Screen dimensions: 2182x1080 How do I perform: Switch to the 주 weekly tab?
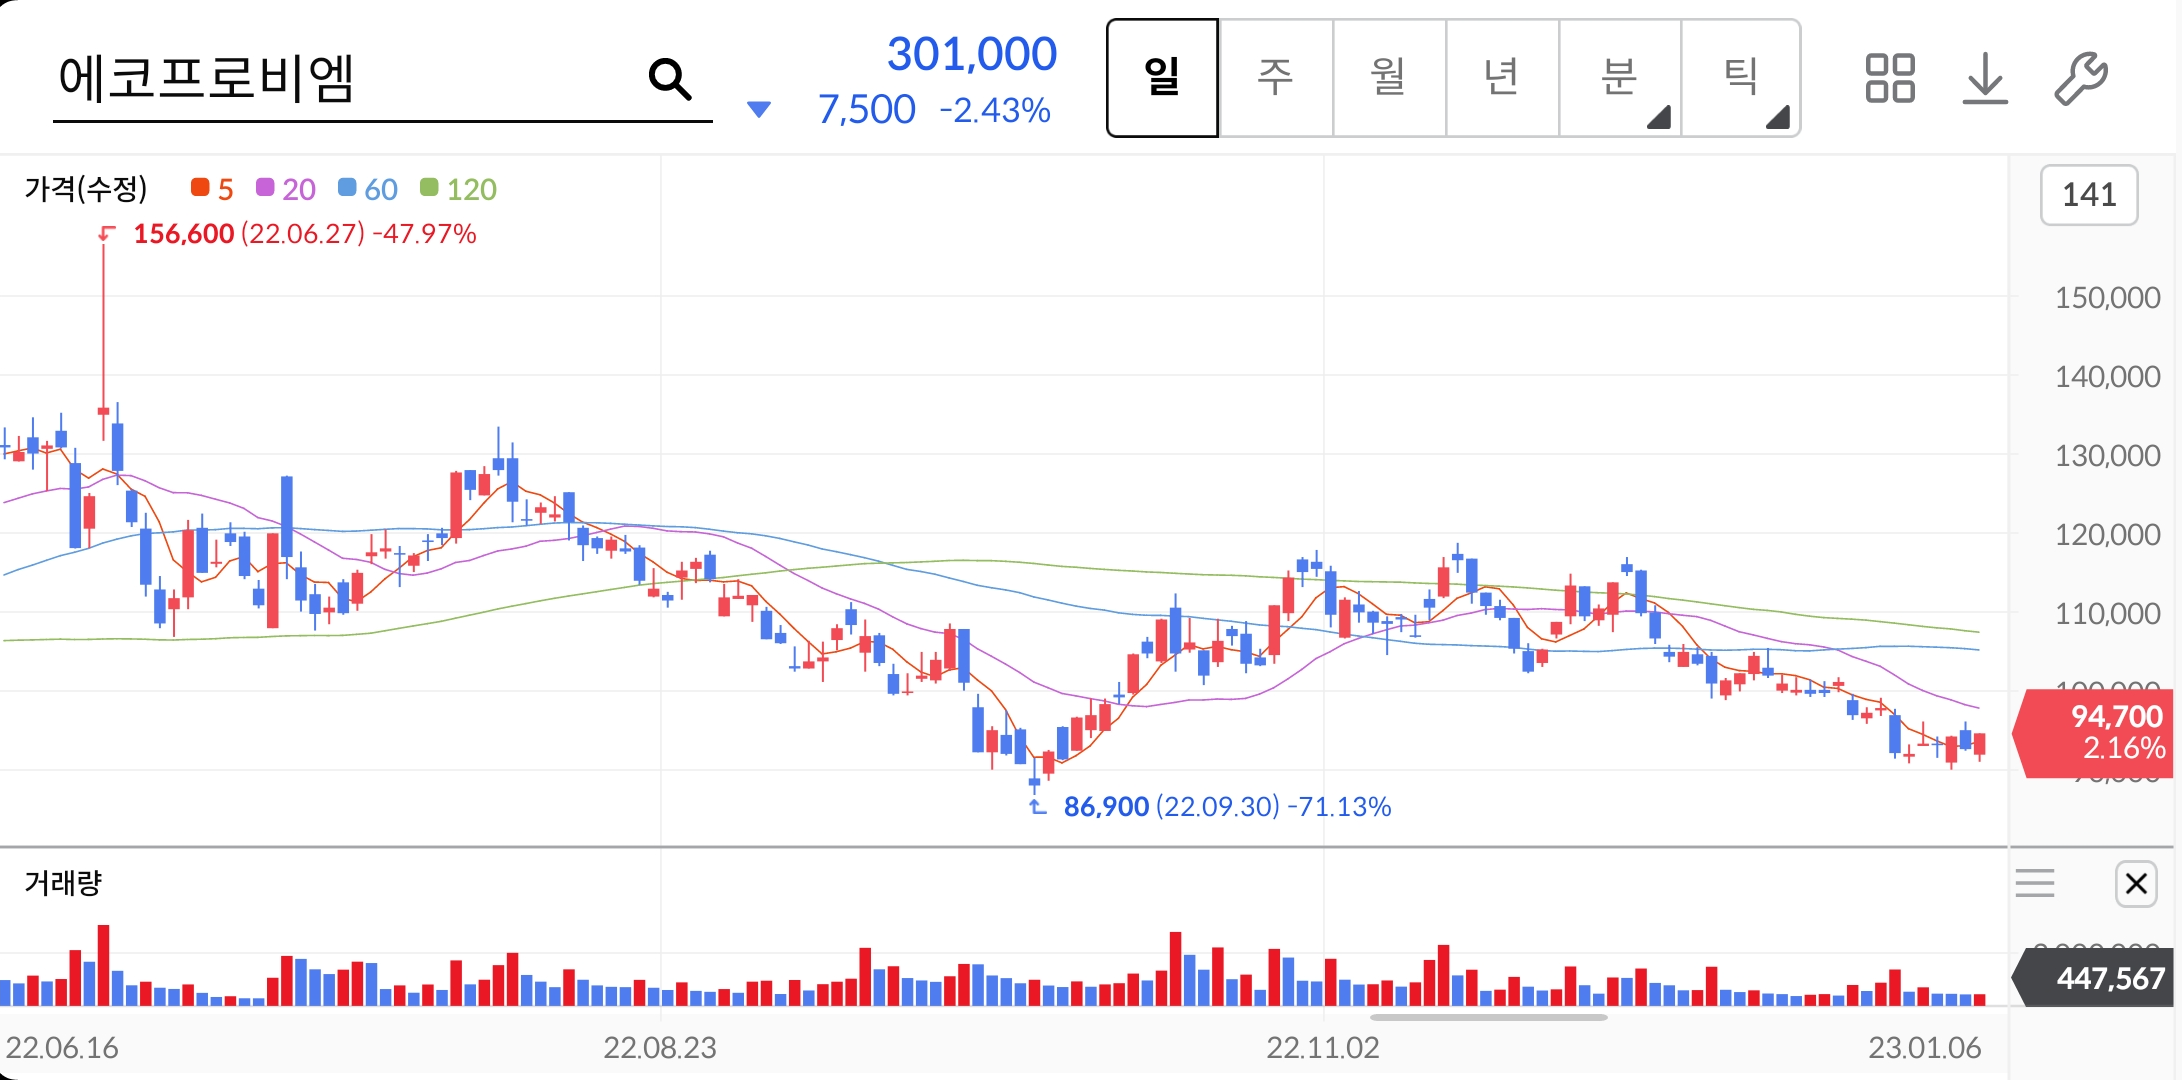[x=1275, y=78]
